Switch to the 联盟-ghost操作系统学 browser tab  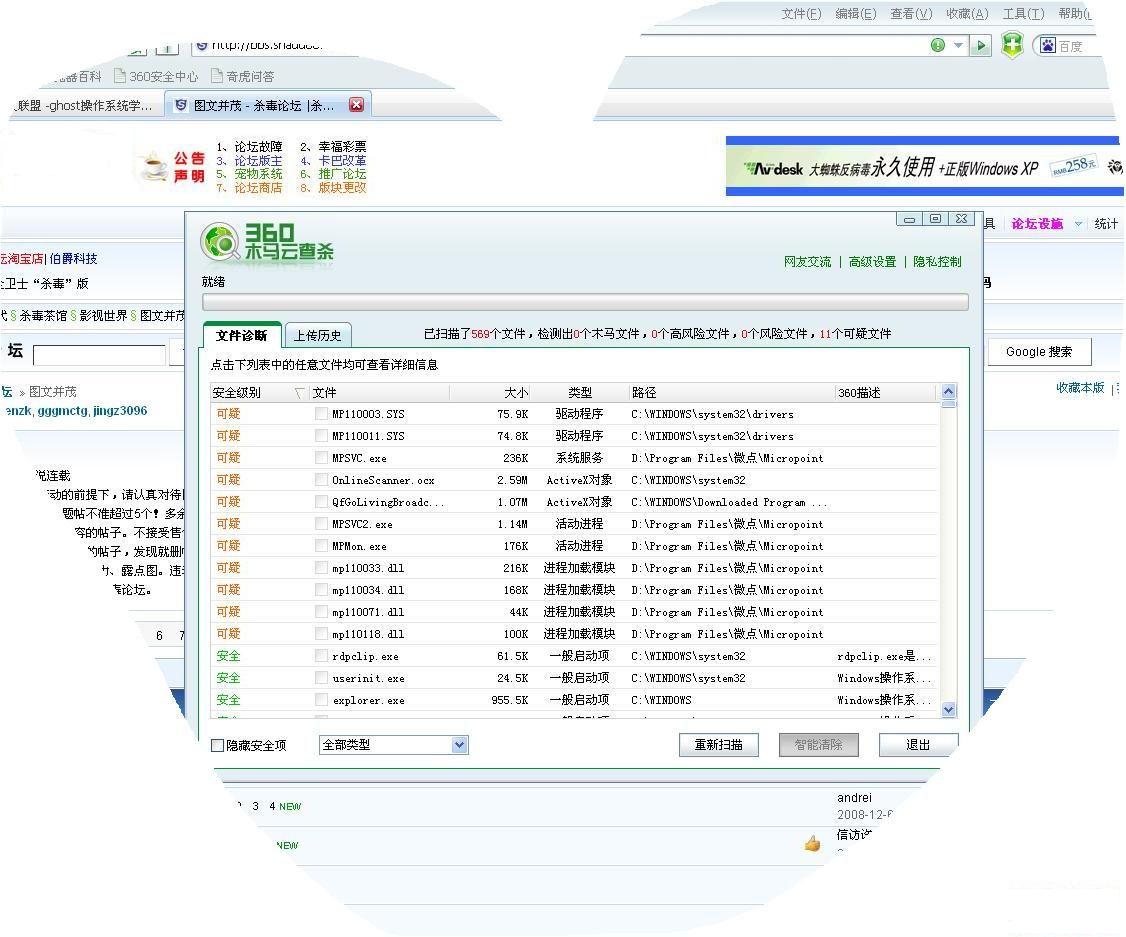(x=83, y=106)
